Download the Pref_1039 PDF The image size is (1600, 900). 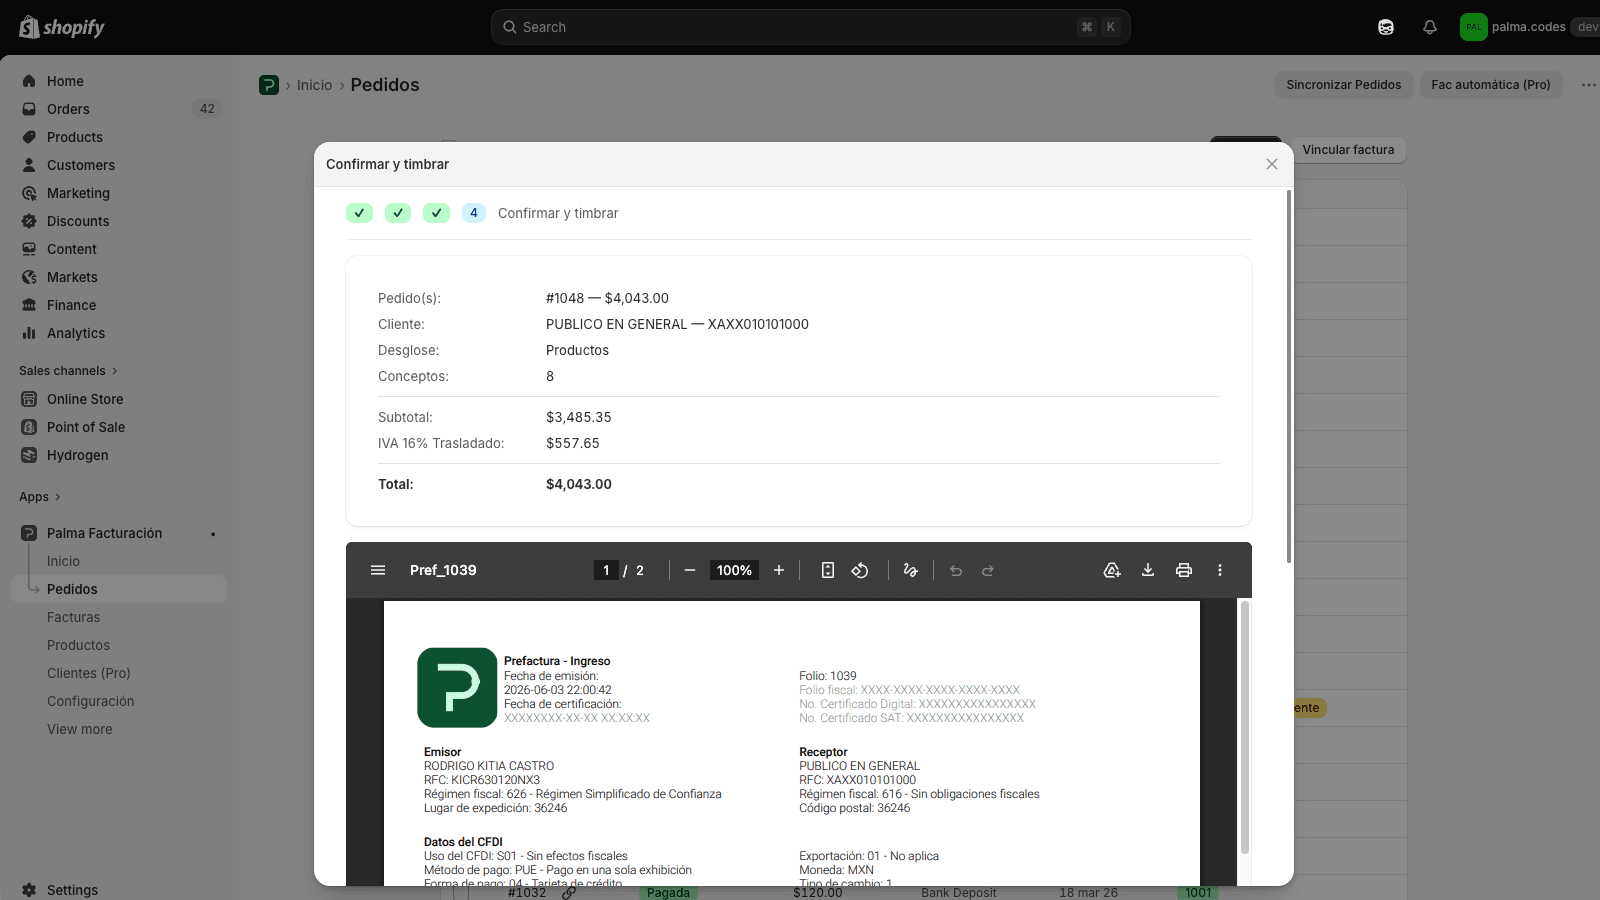coord(1148,570)
